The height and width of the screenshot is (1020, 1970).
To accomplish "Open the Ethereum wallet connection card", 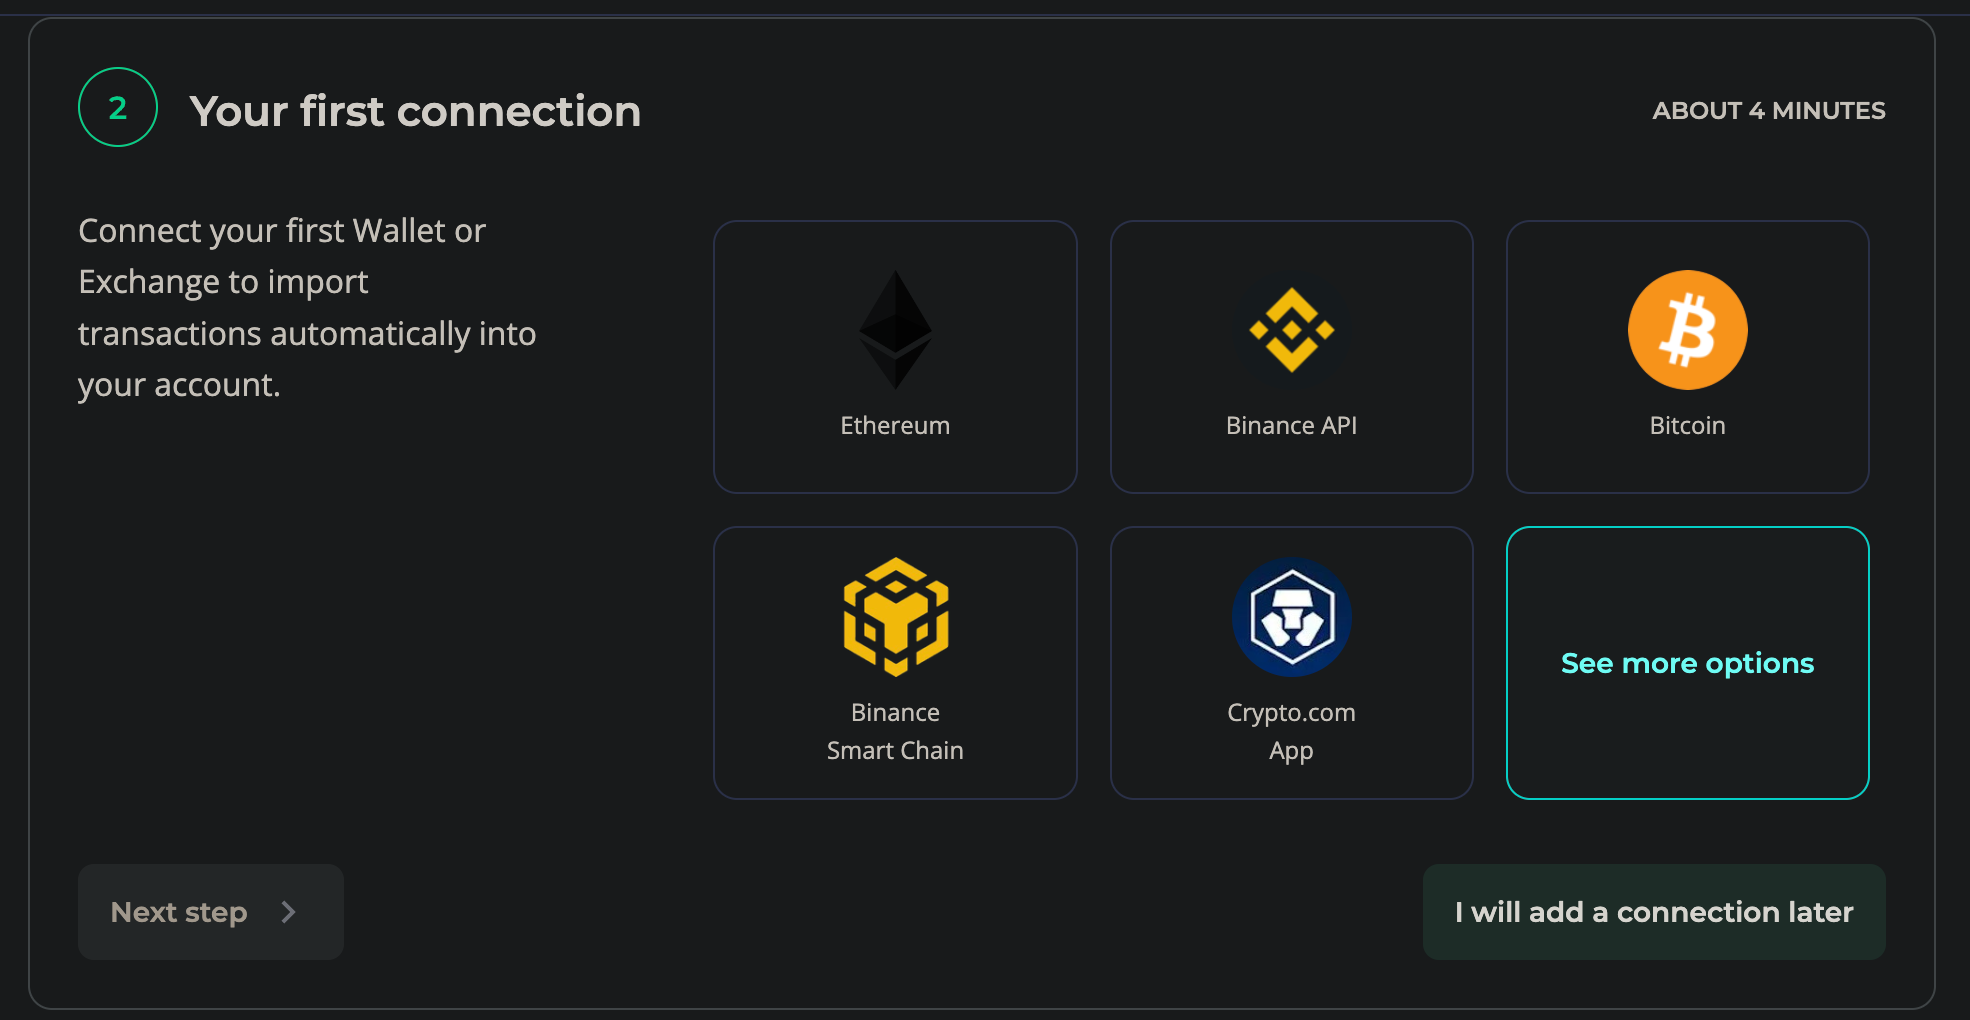I will 895,357.
